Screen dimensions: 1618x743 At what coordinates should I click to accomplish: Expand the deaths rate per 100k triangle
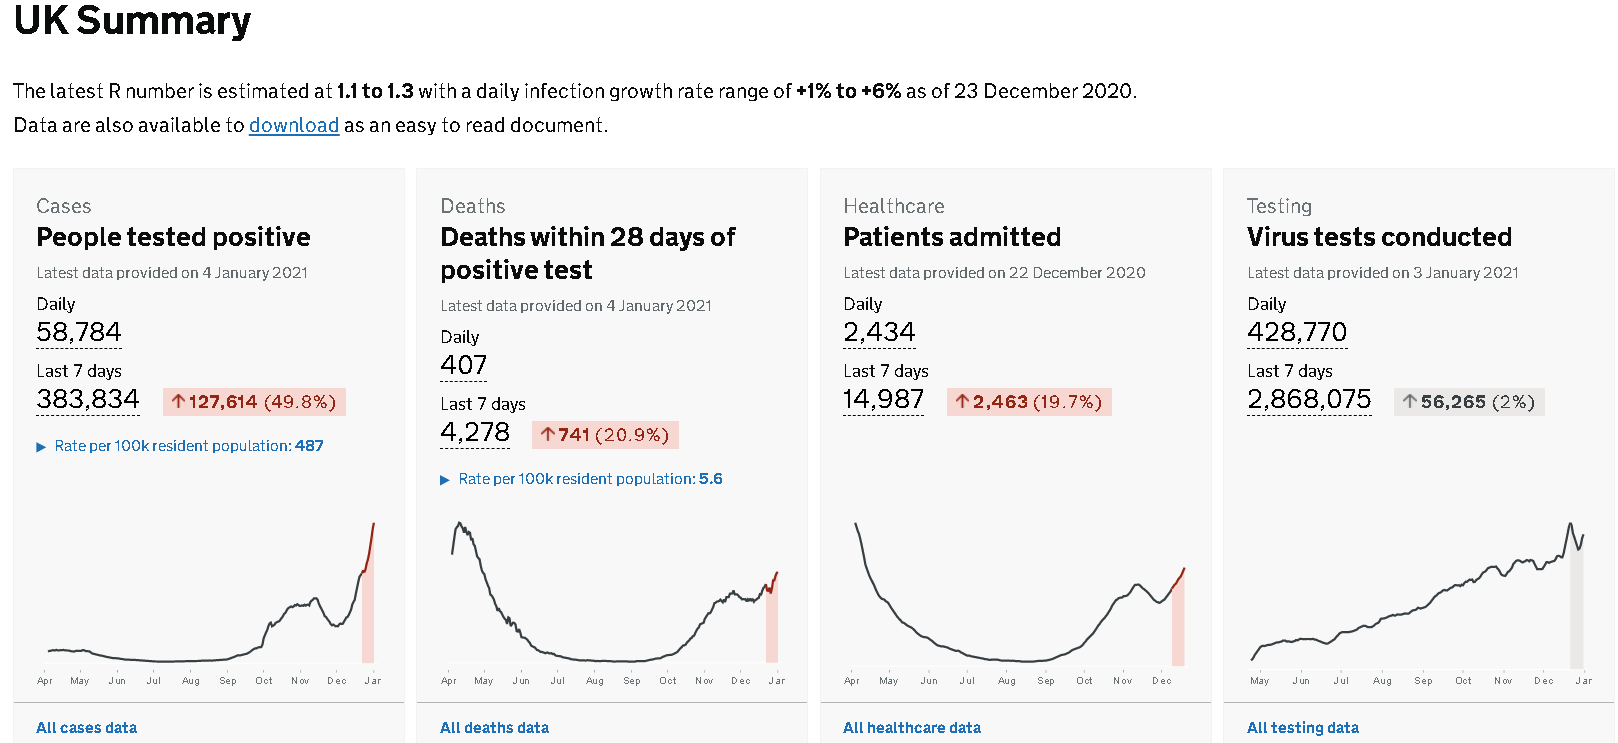pos(445,480)
